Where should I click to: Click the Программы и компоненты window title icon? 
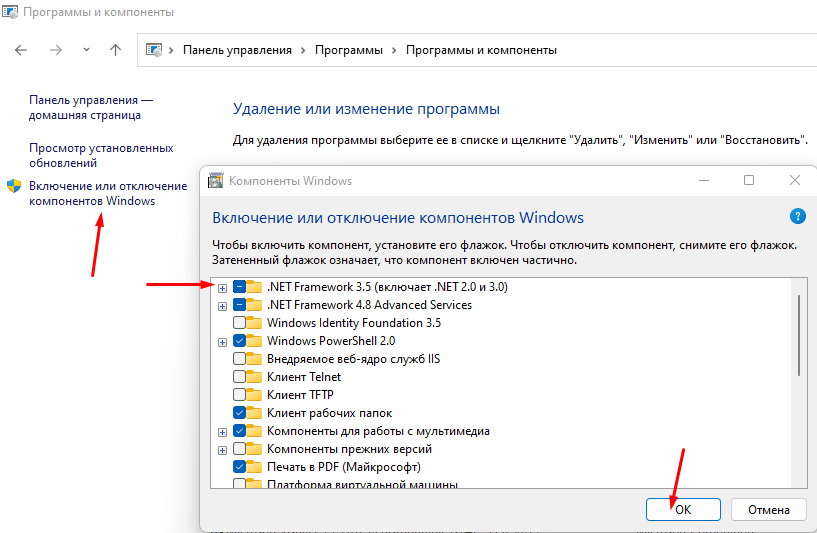pos(10,11)
